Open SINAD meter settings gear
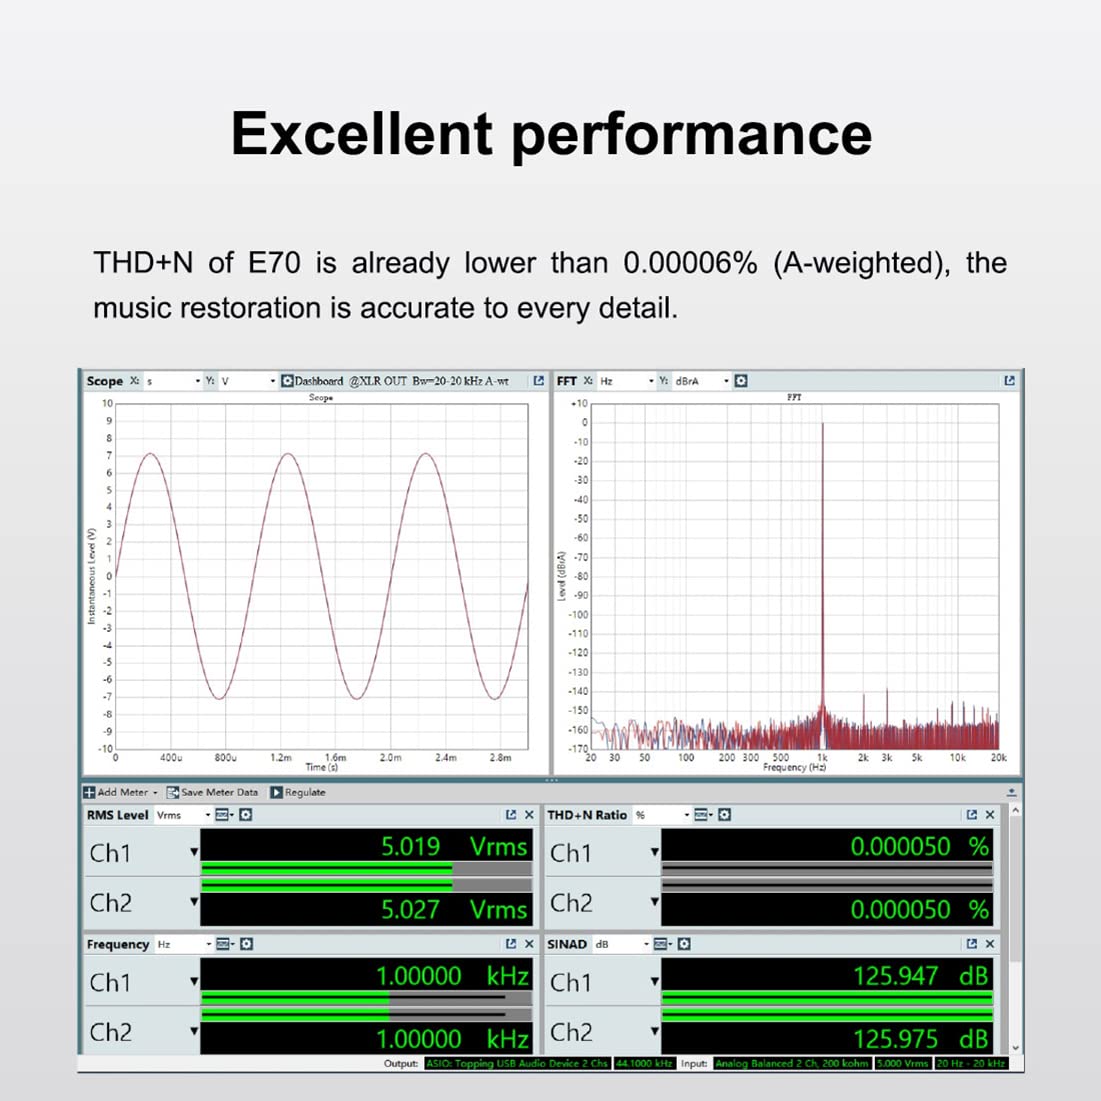 click(685, 944)
